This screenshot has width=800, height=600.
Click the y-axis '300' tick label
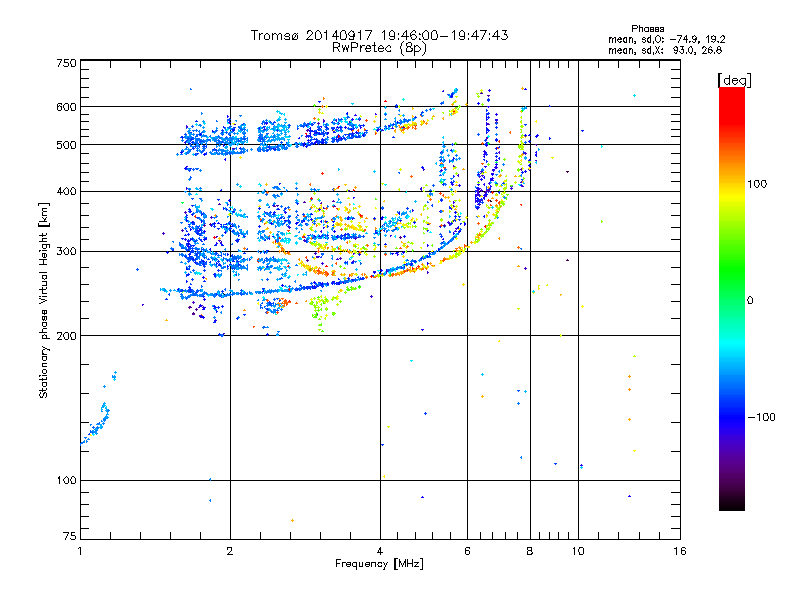point(66,252)
